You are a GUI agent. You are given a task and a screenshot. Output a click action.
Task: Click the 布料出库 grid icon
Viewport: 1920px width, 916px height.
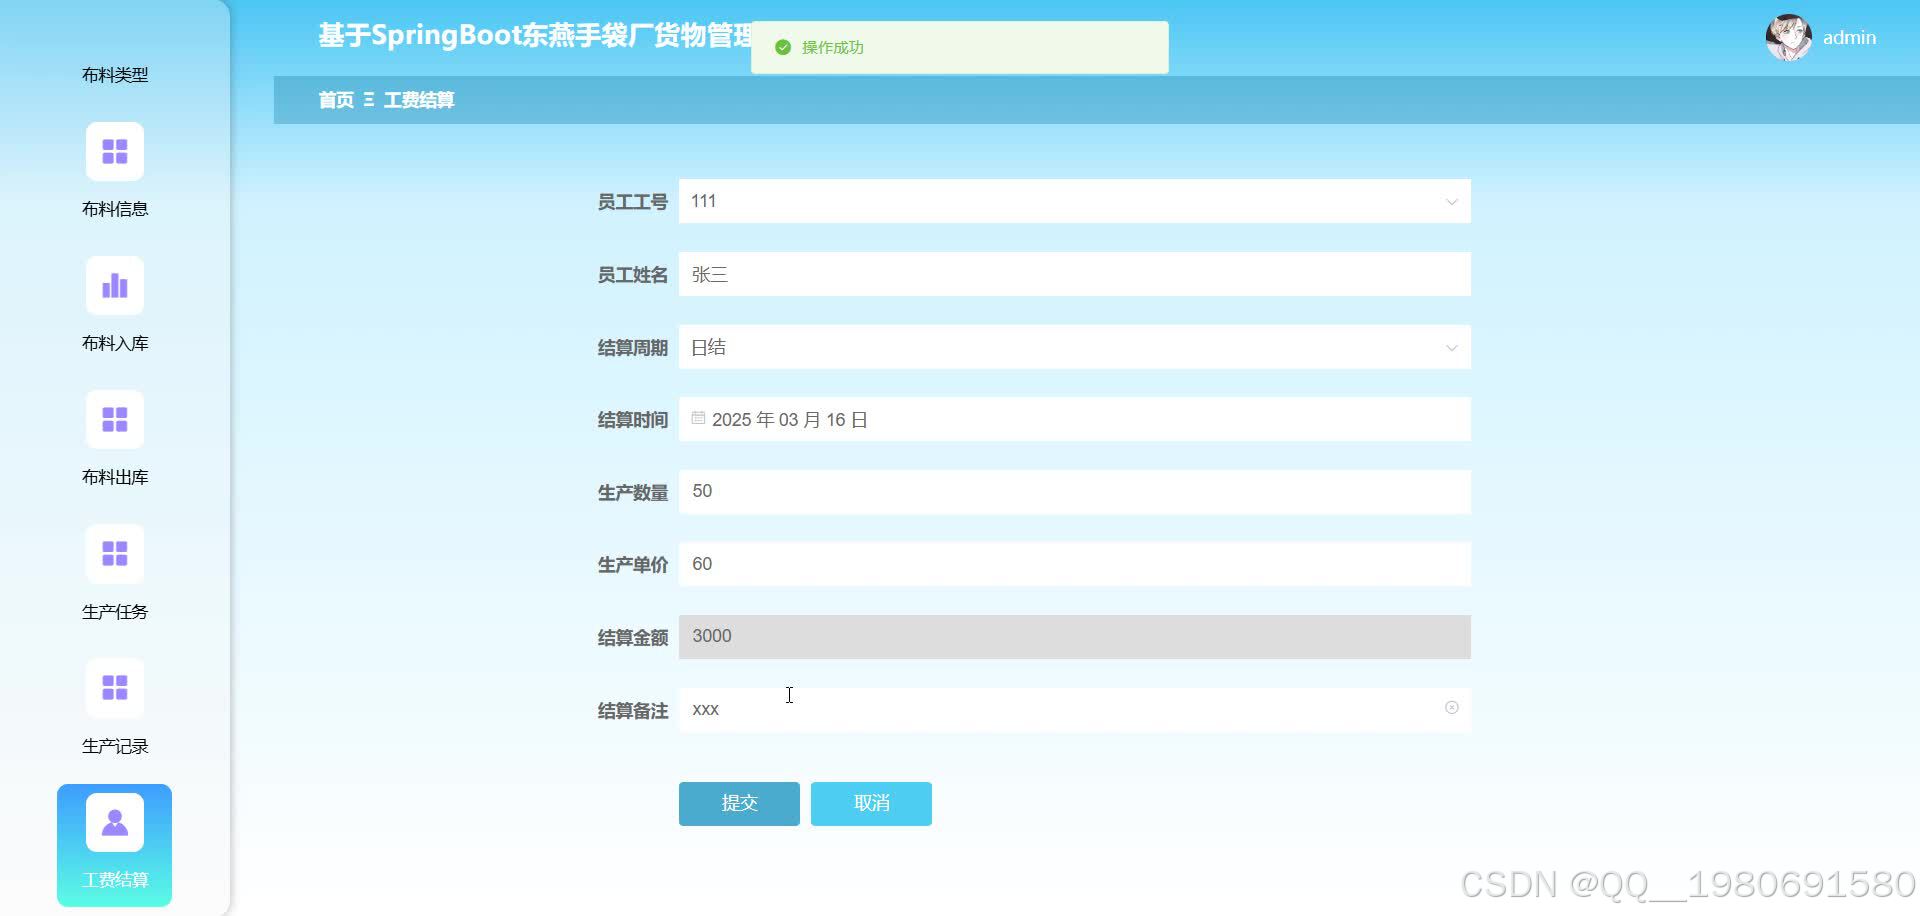(114, 419)
